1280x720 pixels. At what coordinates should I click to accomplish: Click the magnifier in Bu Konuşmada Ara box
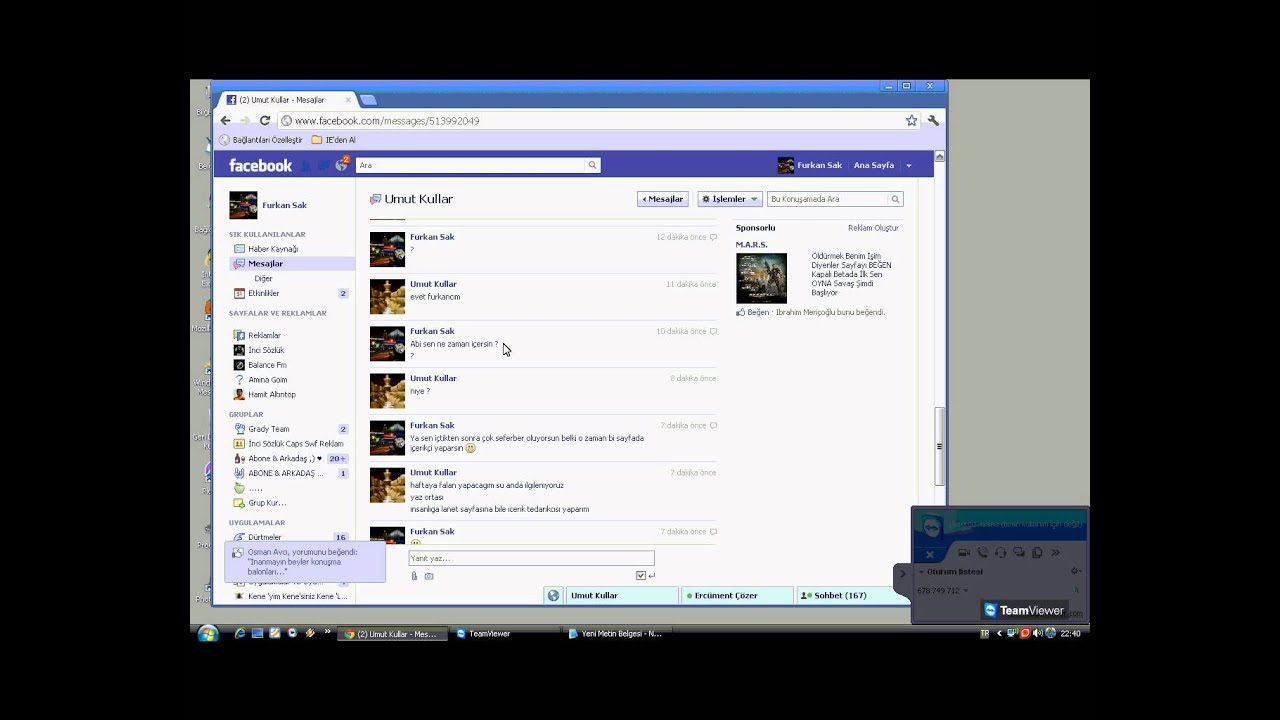click(x=895, y=199)
